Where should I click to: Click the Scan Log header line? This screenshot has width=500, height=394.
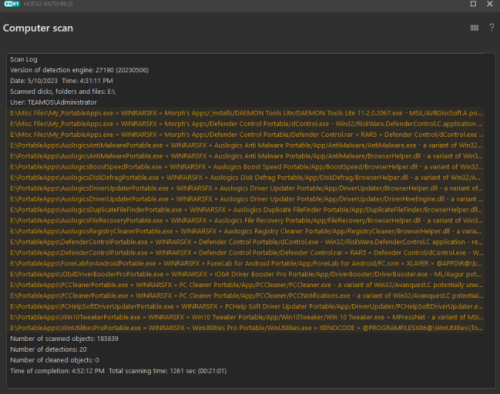coord(24,59)
